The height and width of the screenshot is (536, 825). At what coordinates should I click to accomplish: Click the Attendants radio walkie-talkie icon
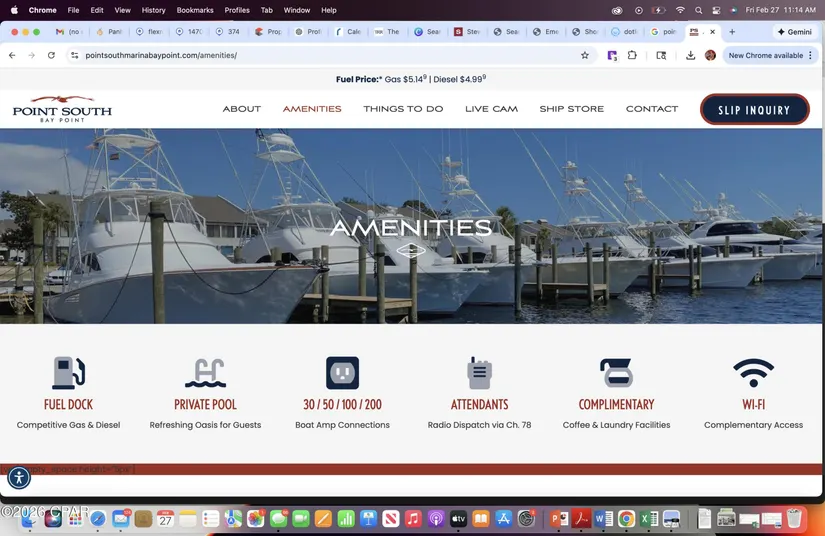(479, 373)
